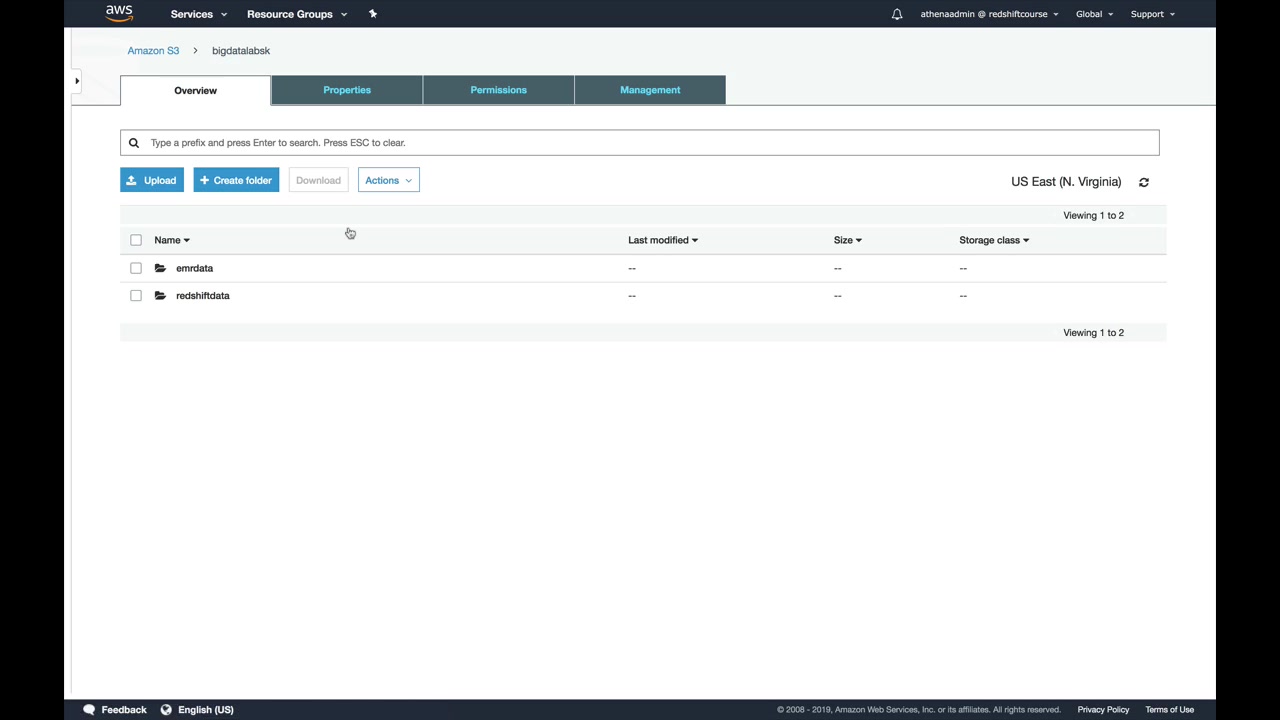Click the US East (N. Virginia) region text
1280x720 pixels.
pos(1066,182)
